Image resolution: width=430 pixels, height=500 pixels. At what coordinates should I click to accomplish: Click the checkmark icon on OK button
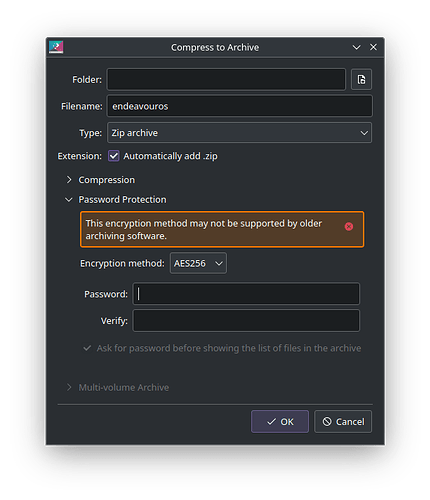(271, 422)
